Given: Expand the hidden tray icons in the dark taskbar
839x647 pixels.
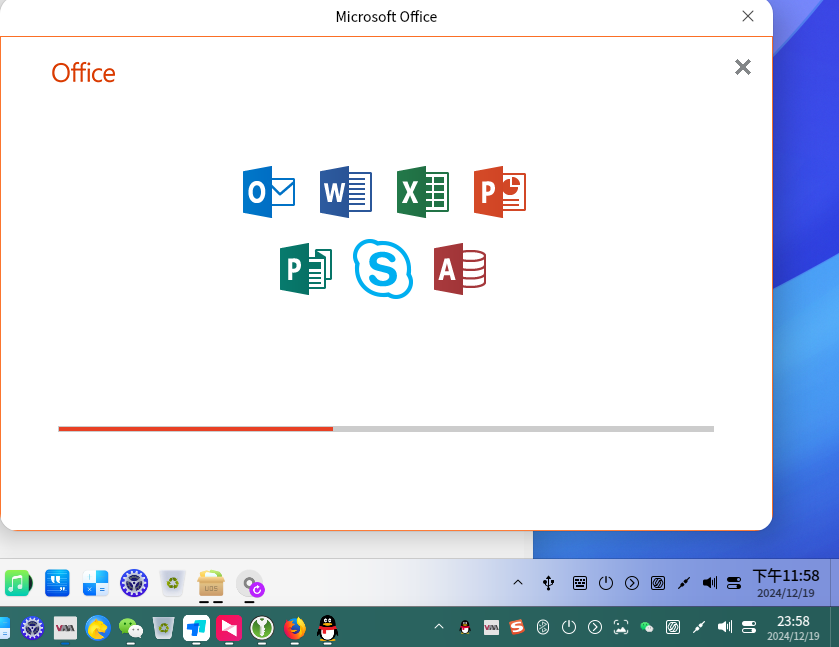Looking at the screenshot, I should 439,627.
